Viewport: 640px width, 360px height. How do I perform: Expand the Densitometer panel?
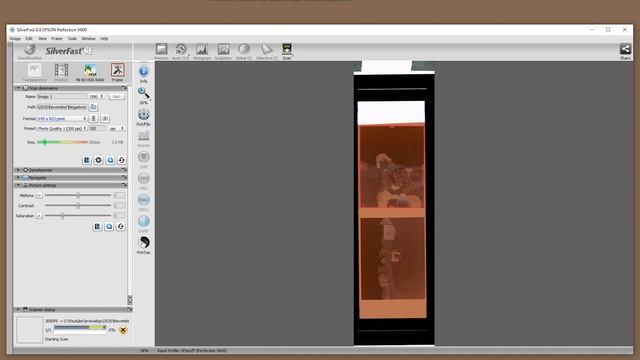click(x=18, y=170)
